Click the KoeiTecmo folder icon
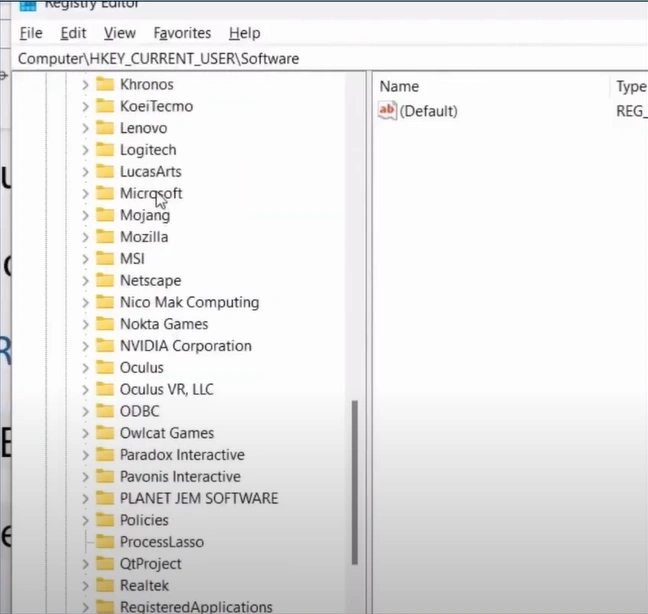648x614 pixels. tap(105, 106)
